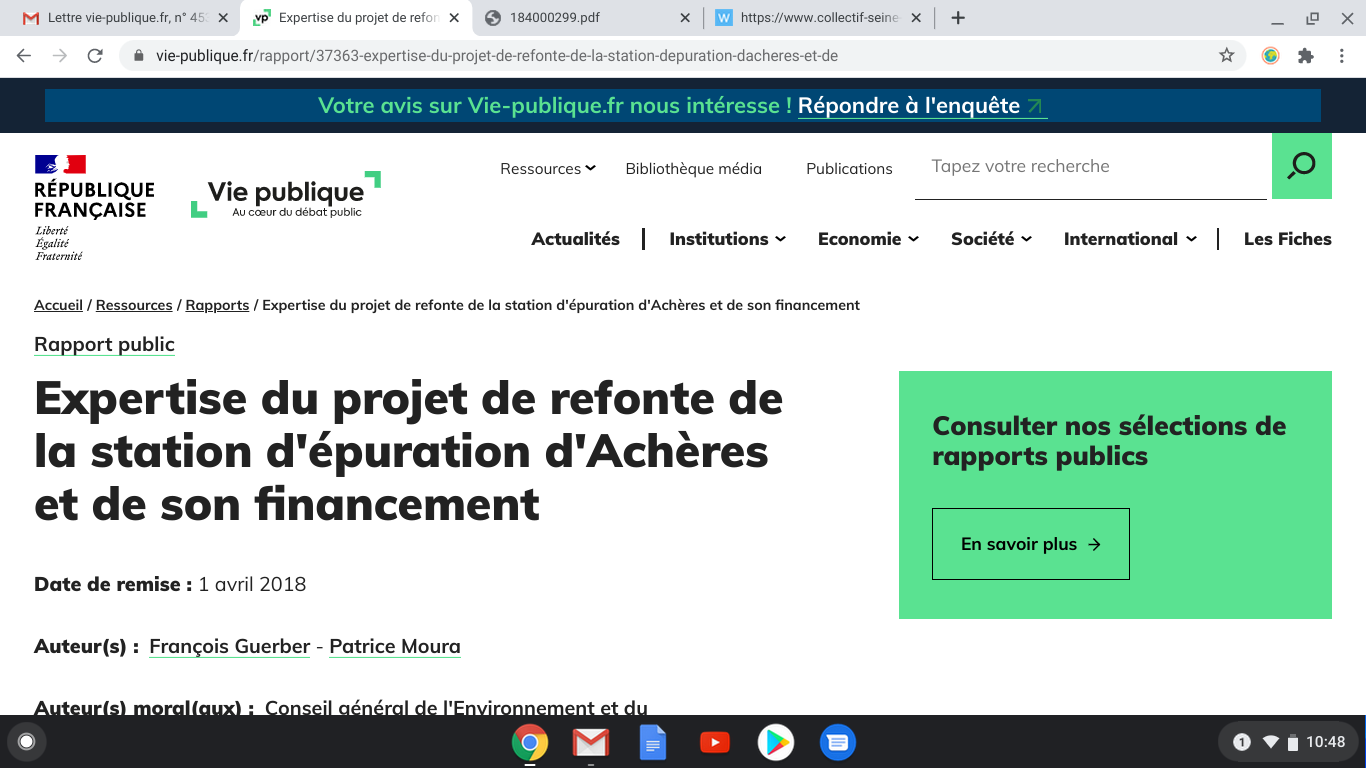1366x768 pixels.
Task: Open the system status tray clock
Action: pos(1325,742)
